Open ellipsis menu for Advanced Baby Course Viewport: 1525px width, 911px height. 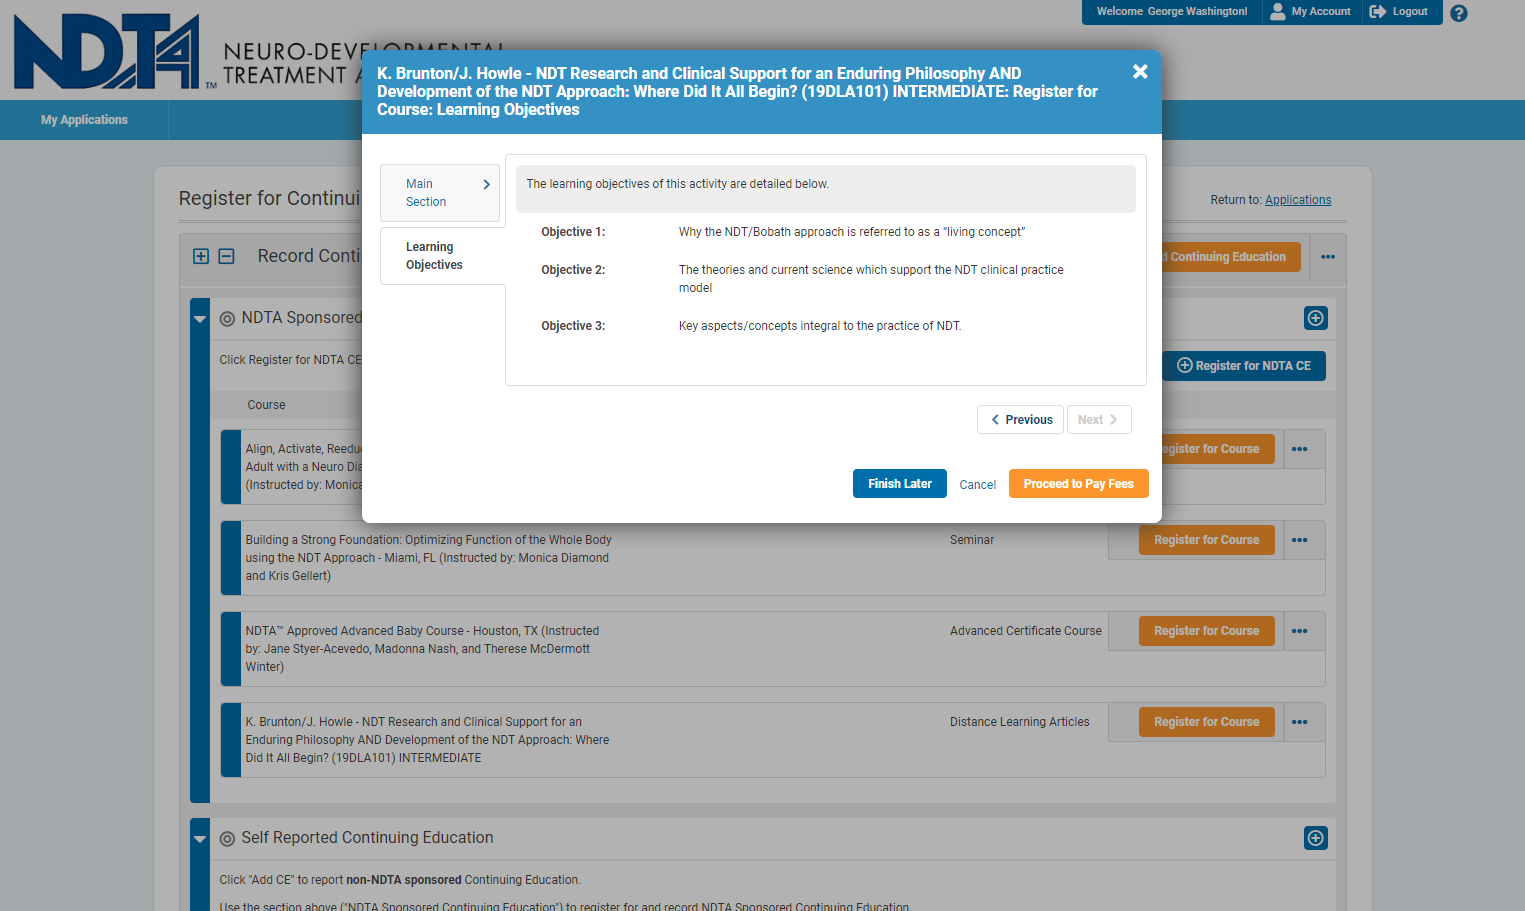pos(1300,631)
